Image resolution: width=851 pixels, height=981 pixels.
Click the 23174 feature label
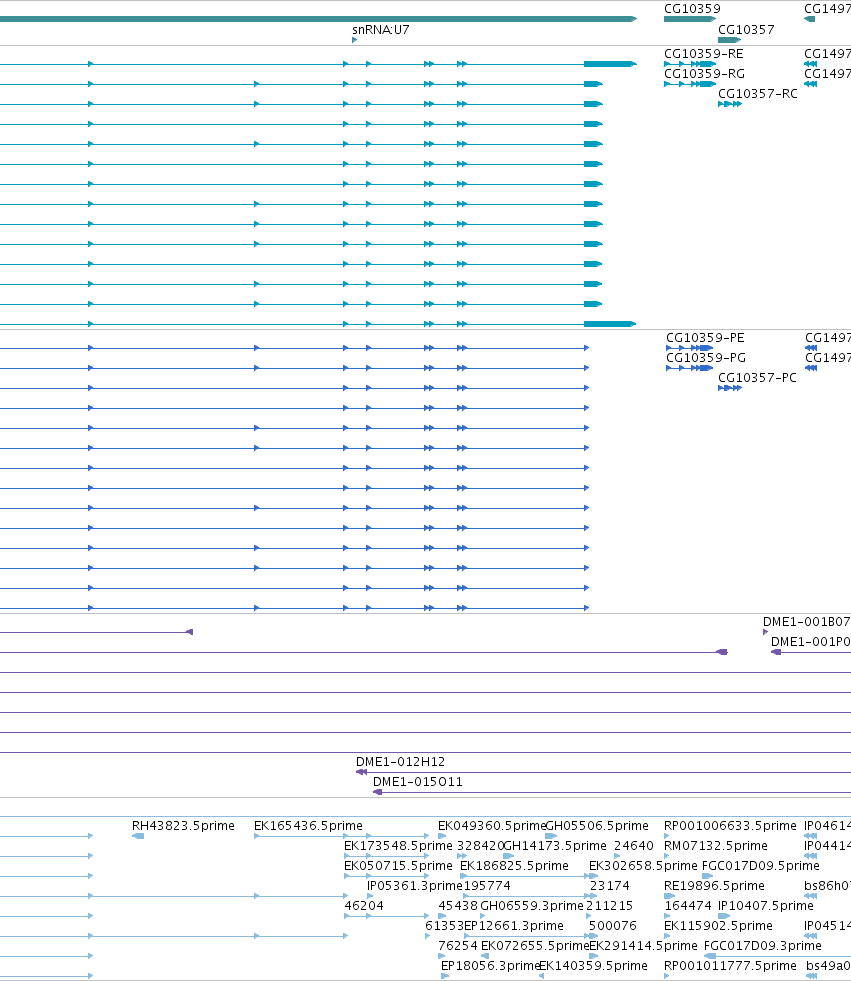[x=609, y=886]
